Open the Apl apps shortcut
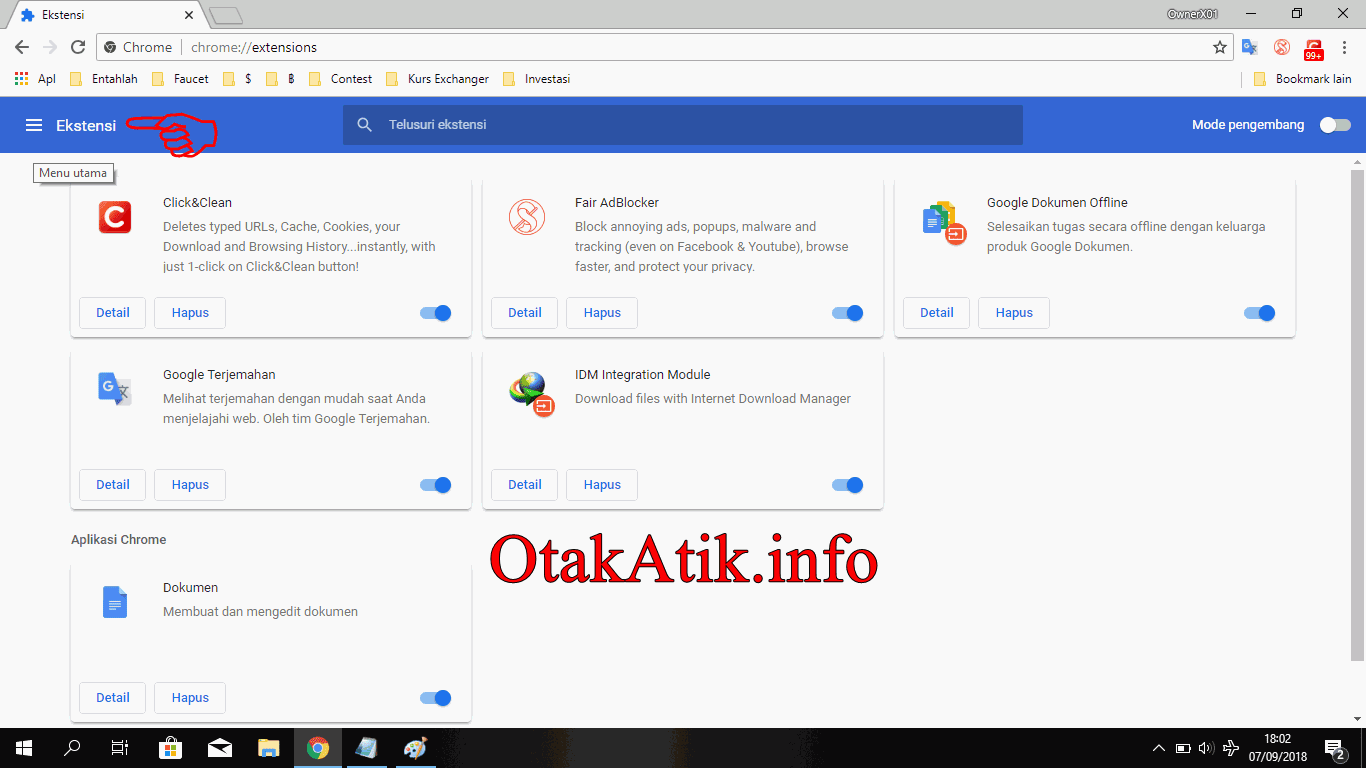1366x768 pixels. pyautogui.click(x=35, y=78)
